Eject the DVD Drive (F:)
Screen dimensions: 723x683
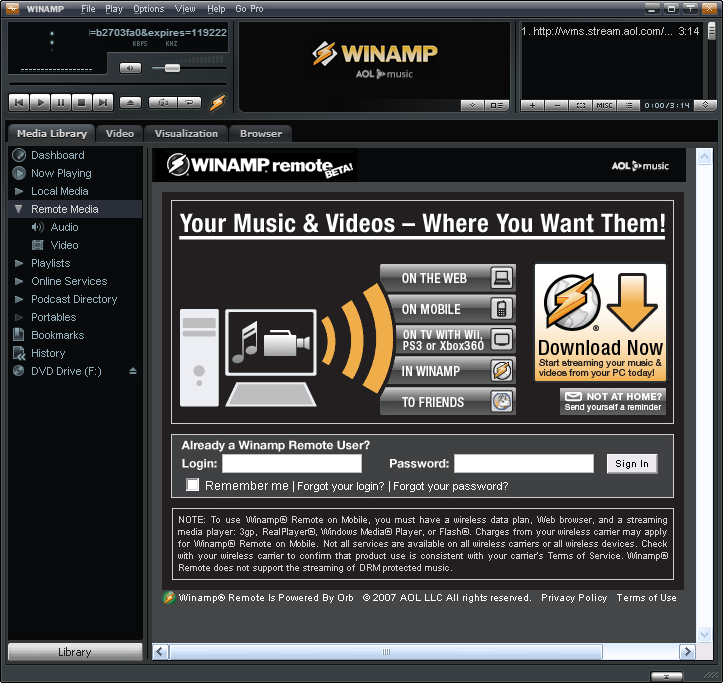[x=133, y=371]
